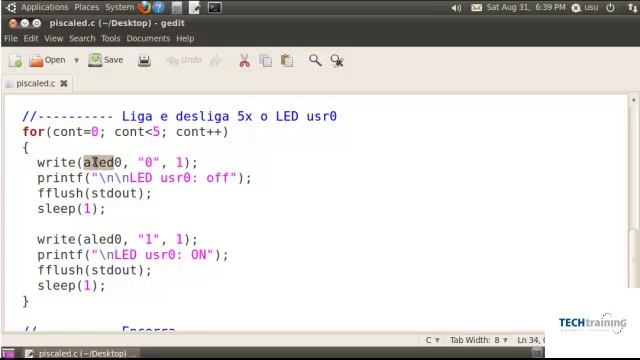Viewport: 640px width, 360px height.
Task: Click scrollbar up arrow in editor
Action: coord(633,100)
